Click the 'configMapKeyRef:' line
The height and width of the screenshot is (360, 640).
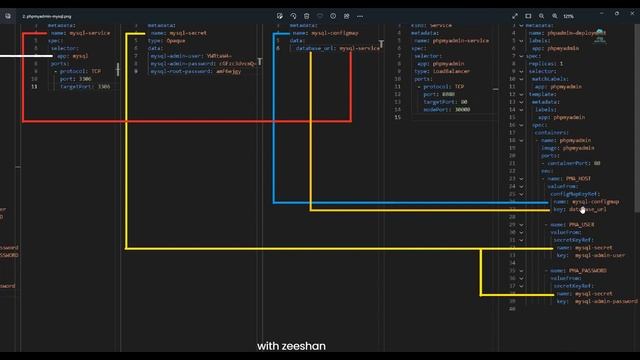pyautogui.click(x=574, y=194)
